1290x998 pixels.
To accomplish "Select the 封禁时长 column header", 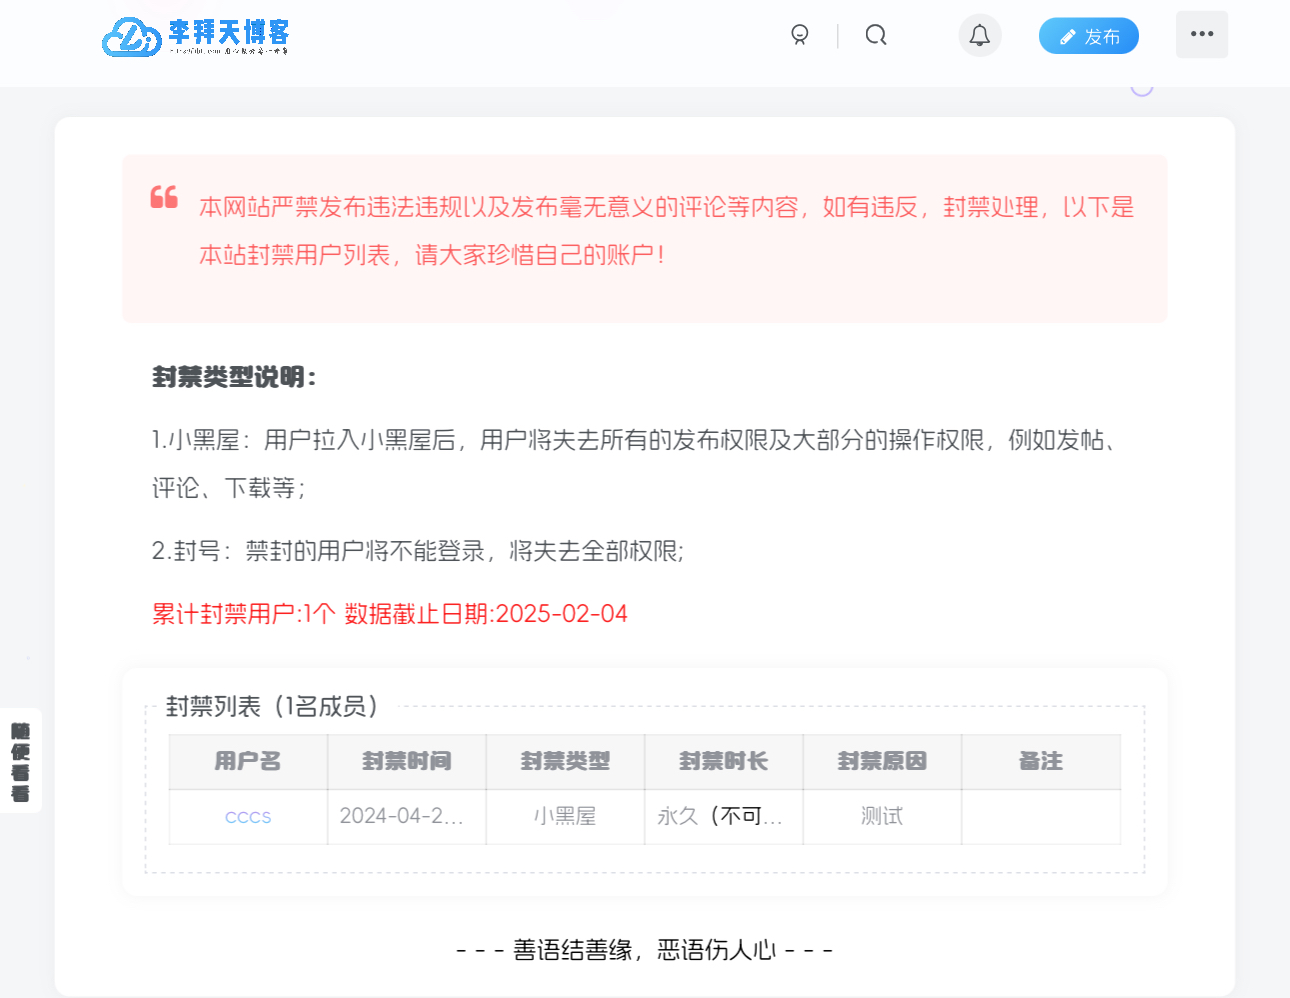I will [x=724, y=762].
